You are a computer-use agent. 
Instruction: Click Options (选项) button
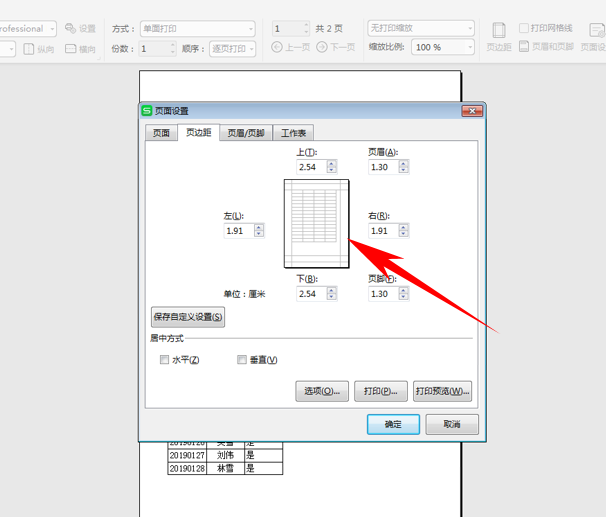[322, 391]
